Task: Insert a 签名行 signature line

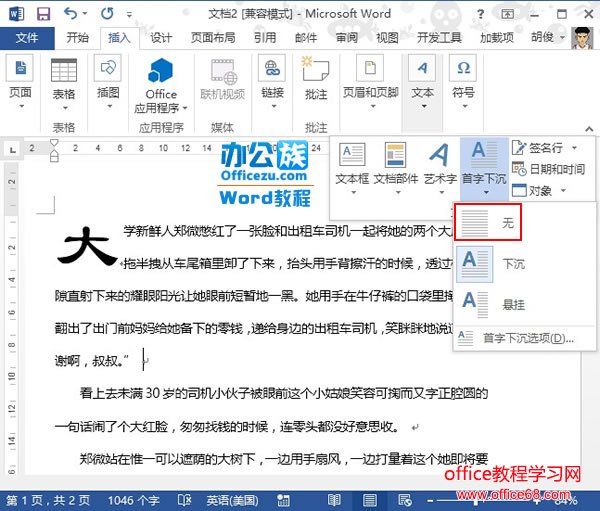Action: click(x=537, y=147)
